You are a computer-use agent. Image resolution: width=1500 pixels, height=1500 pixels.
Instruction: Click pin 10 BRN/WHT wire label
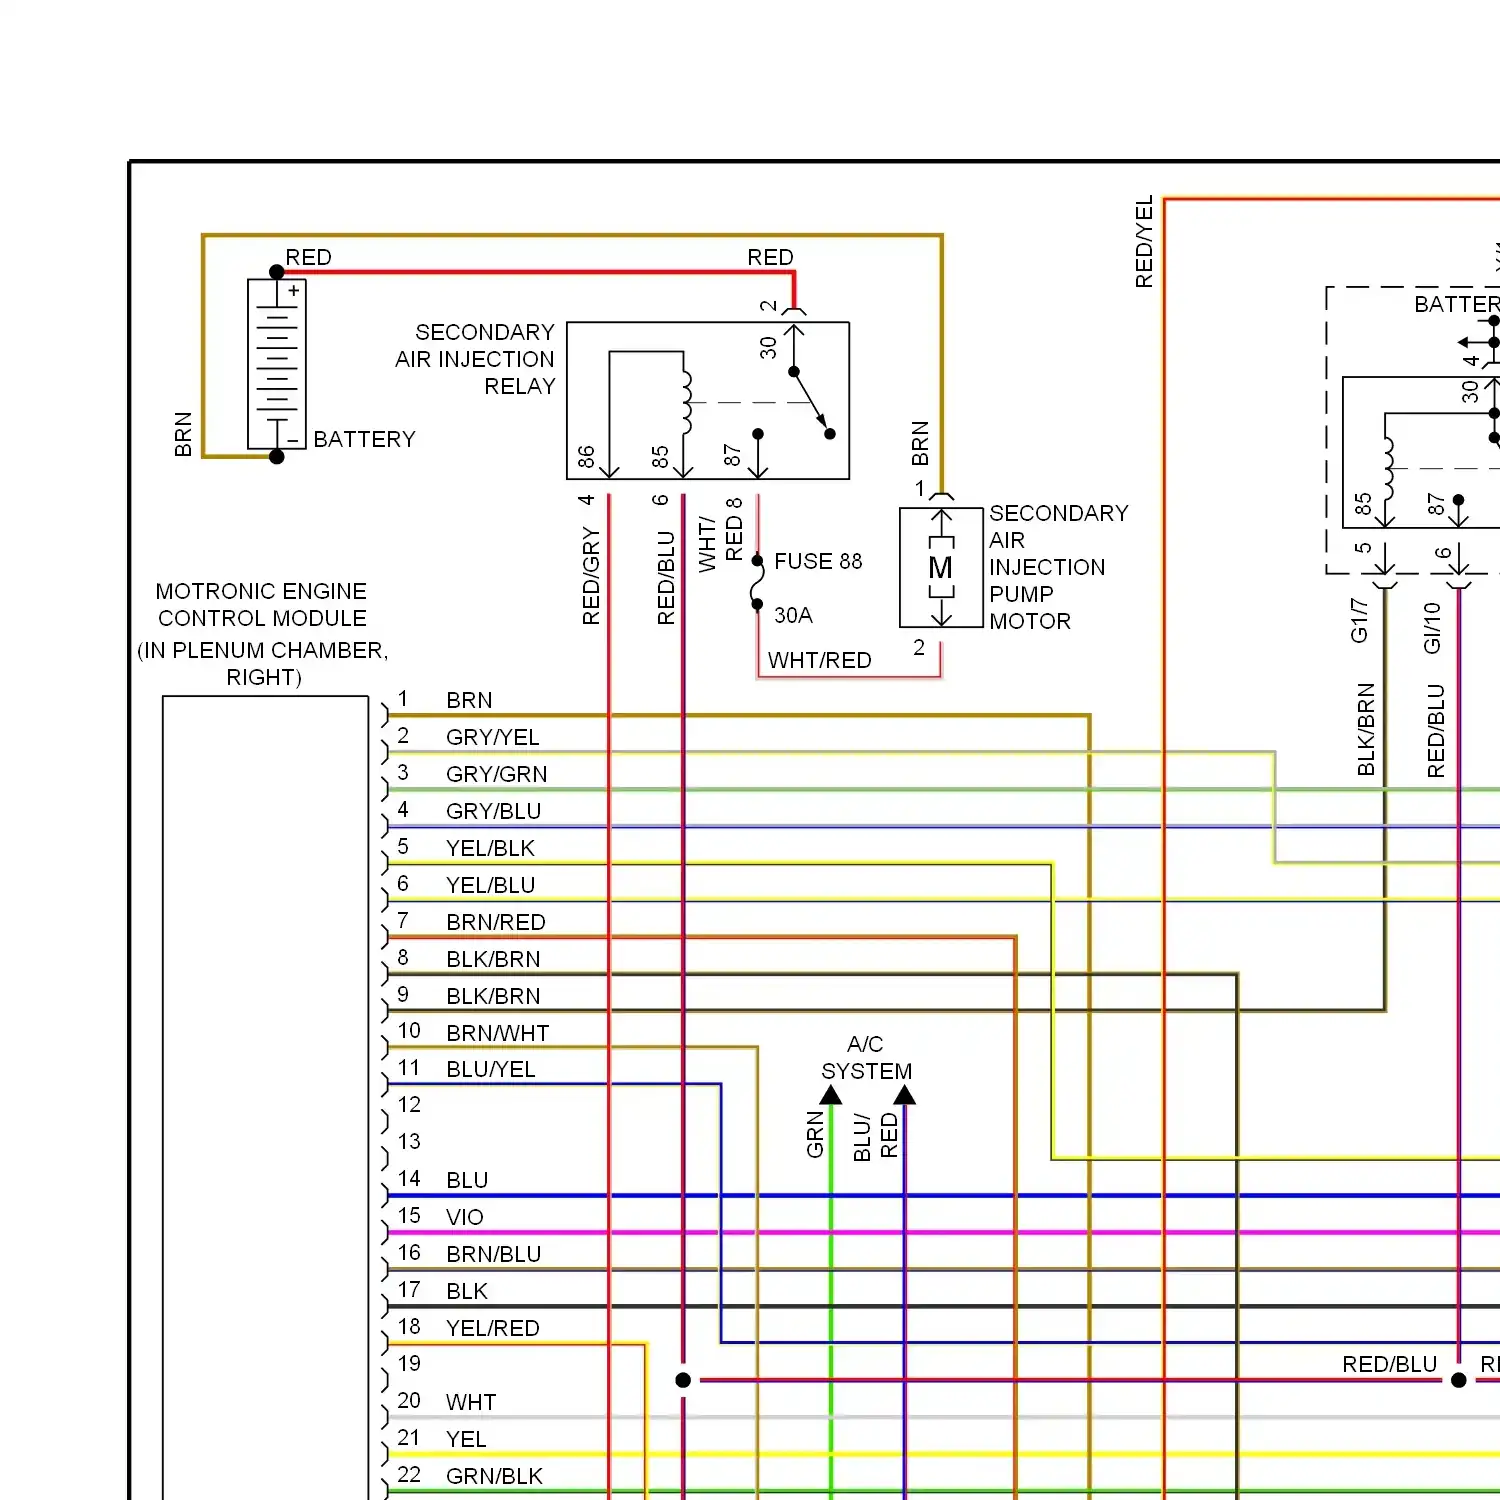click(497, 1033)
